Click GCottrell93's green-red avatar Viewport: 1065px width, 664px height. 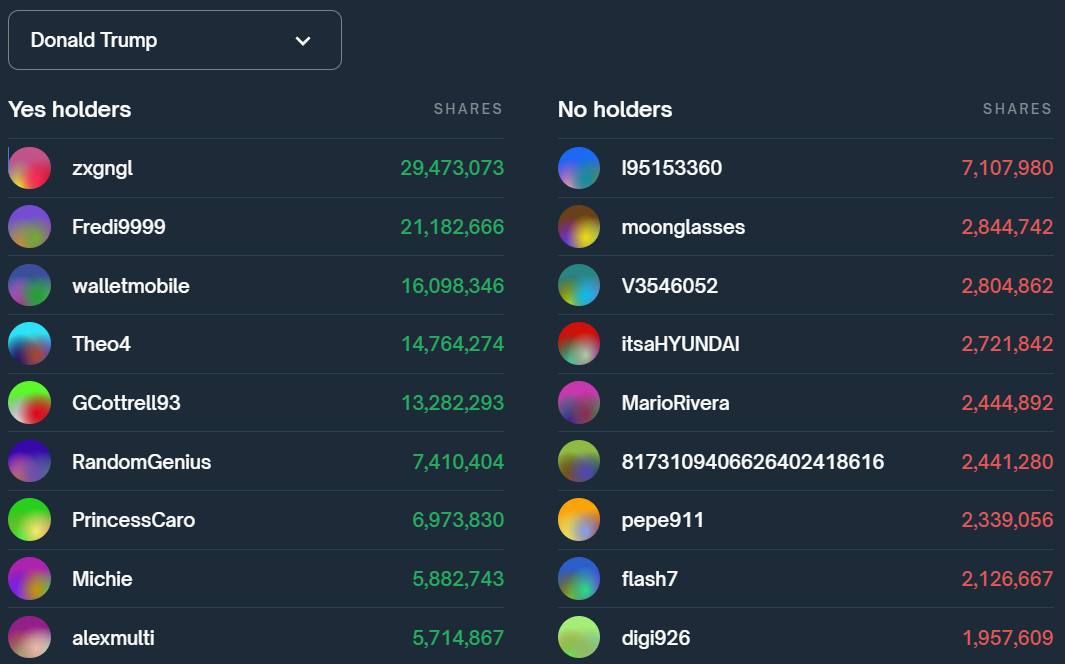pos(30,403)
